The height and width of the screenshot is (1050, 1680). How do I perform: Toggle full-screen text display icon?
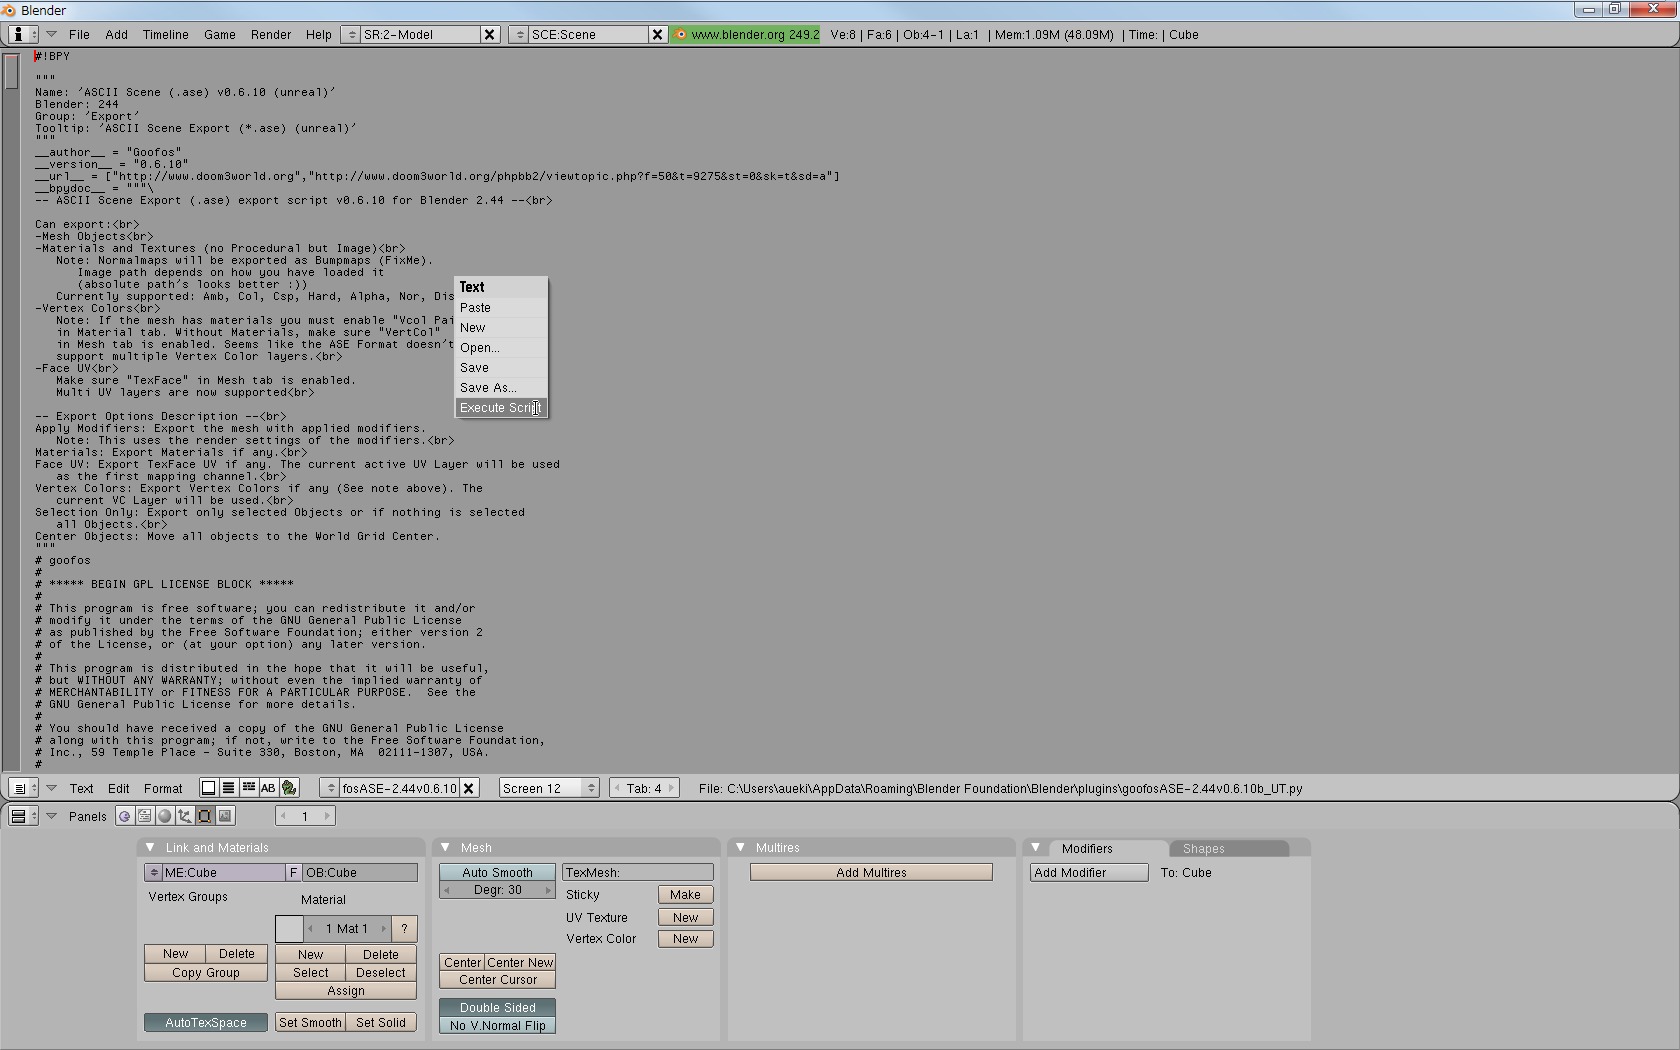pos(208,788)
